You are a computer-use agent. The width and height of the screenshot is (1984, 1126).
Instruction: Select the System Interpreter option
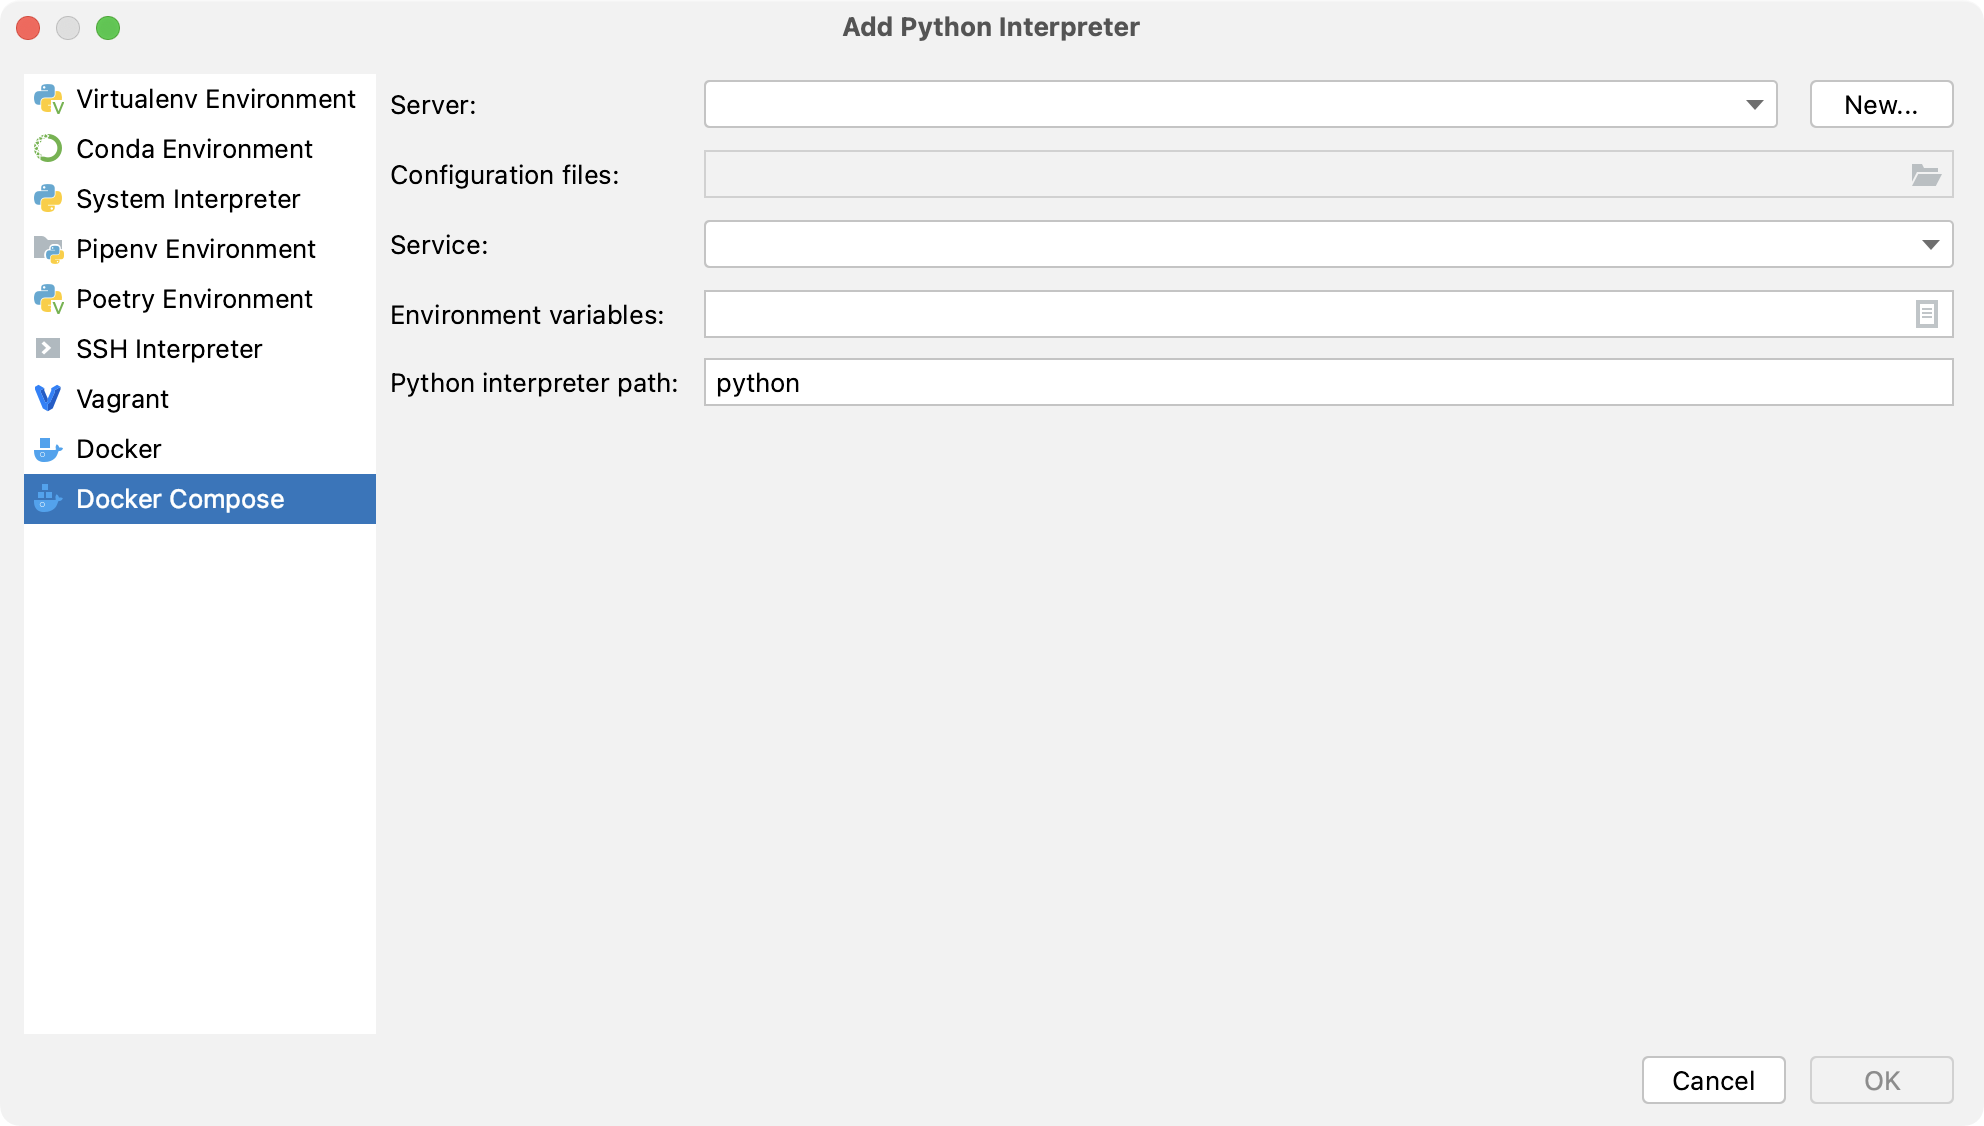(188, 198)
